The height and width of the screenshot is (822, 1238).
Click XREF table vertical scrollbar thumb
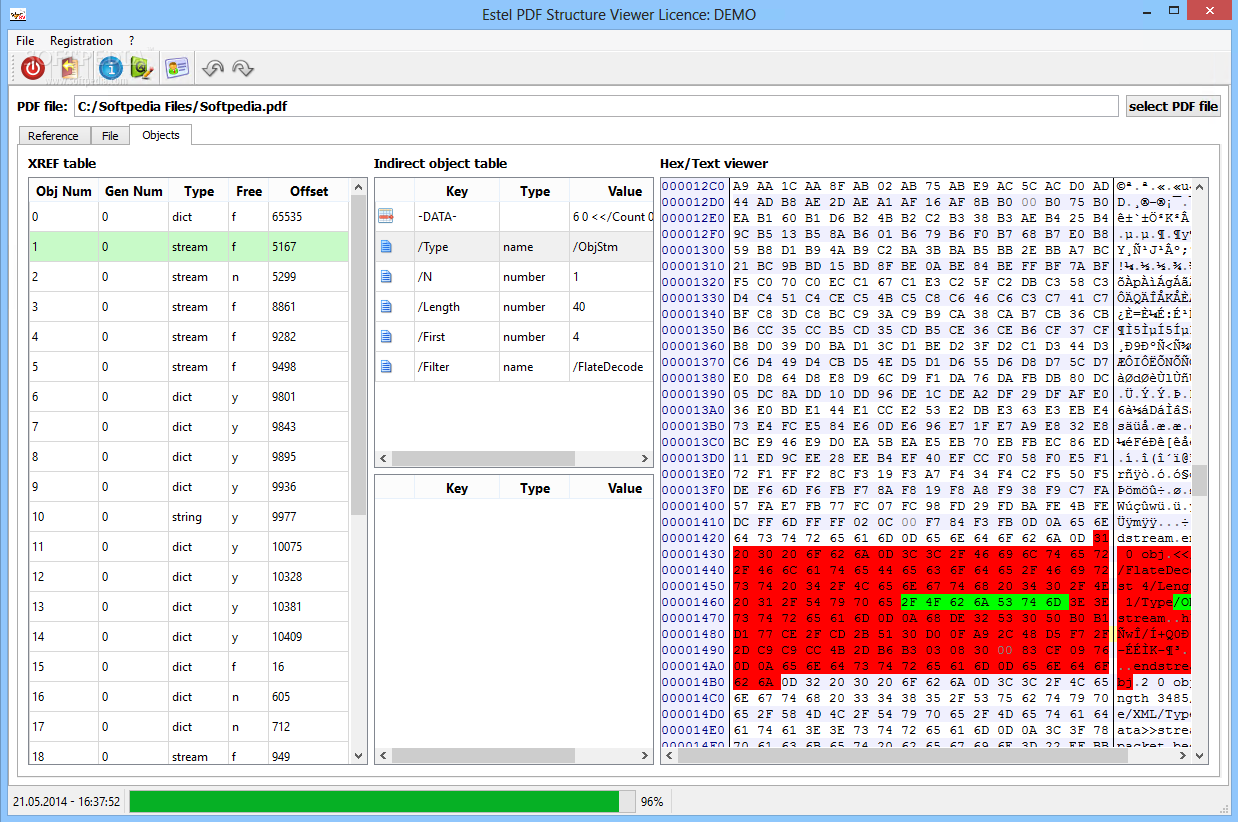click(x=359, y=355)
